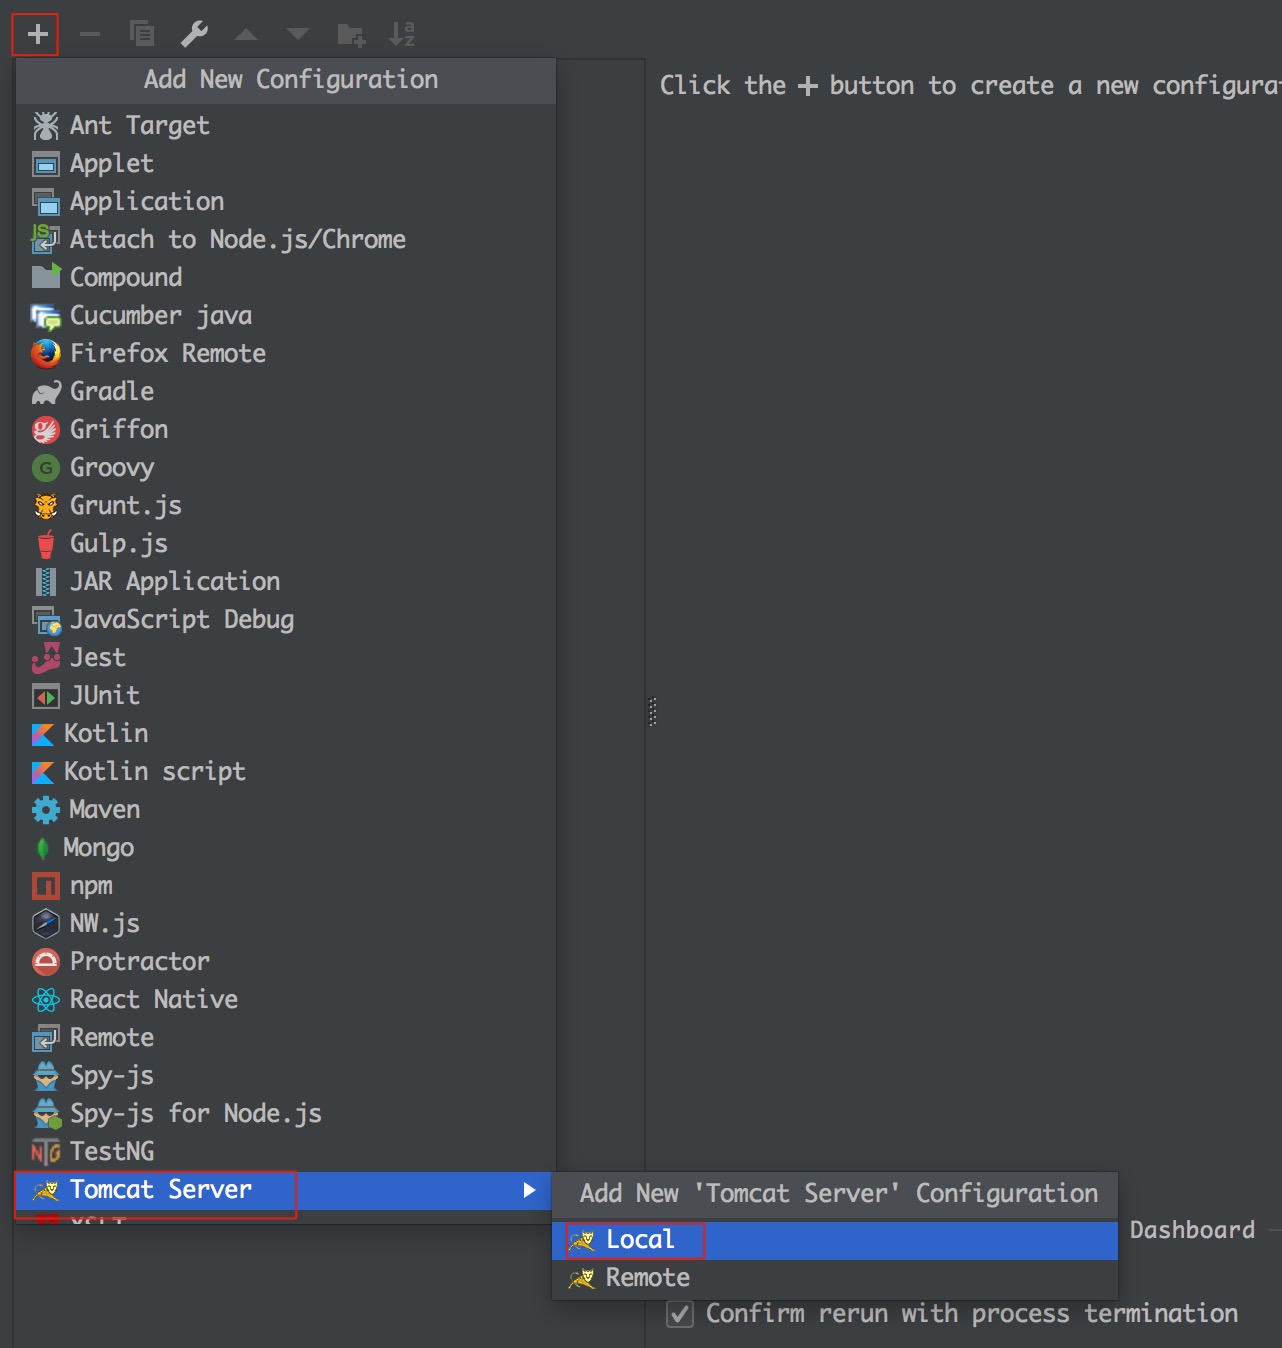Viewport: 1282px width, 1348px height.
Task: Open the wrench edit defaults icon
Action: point(194,35)
